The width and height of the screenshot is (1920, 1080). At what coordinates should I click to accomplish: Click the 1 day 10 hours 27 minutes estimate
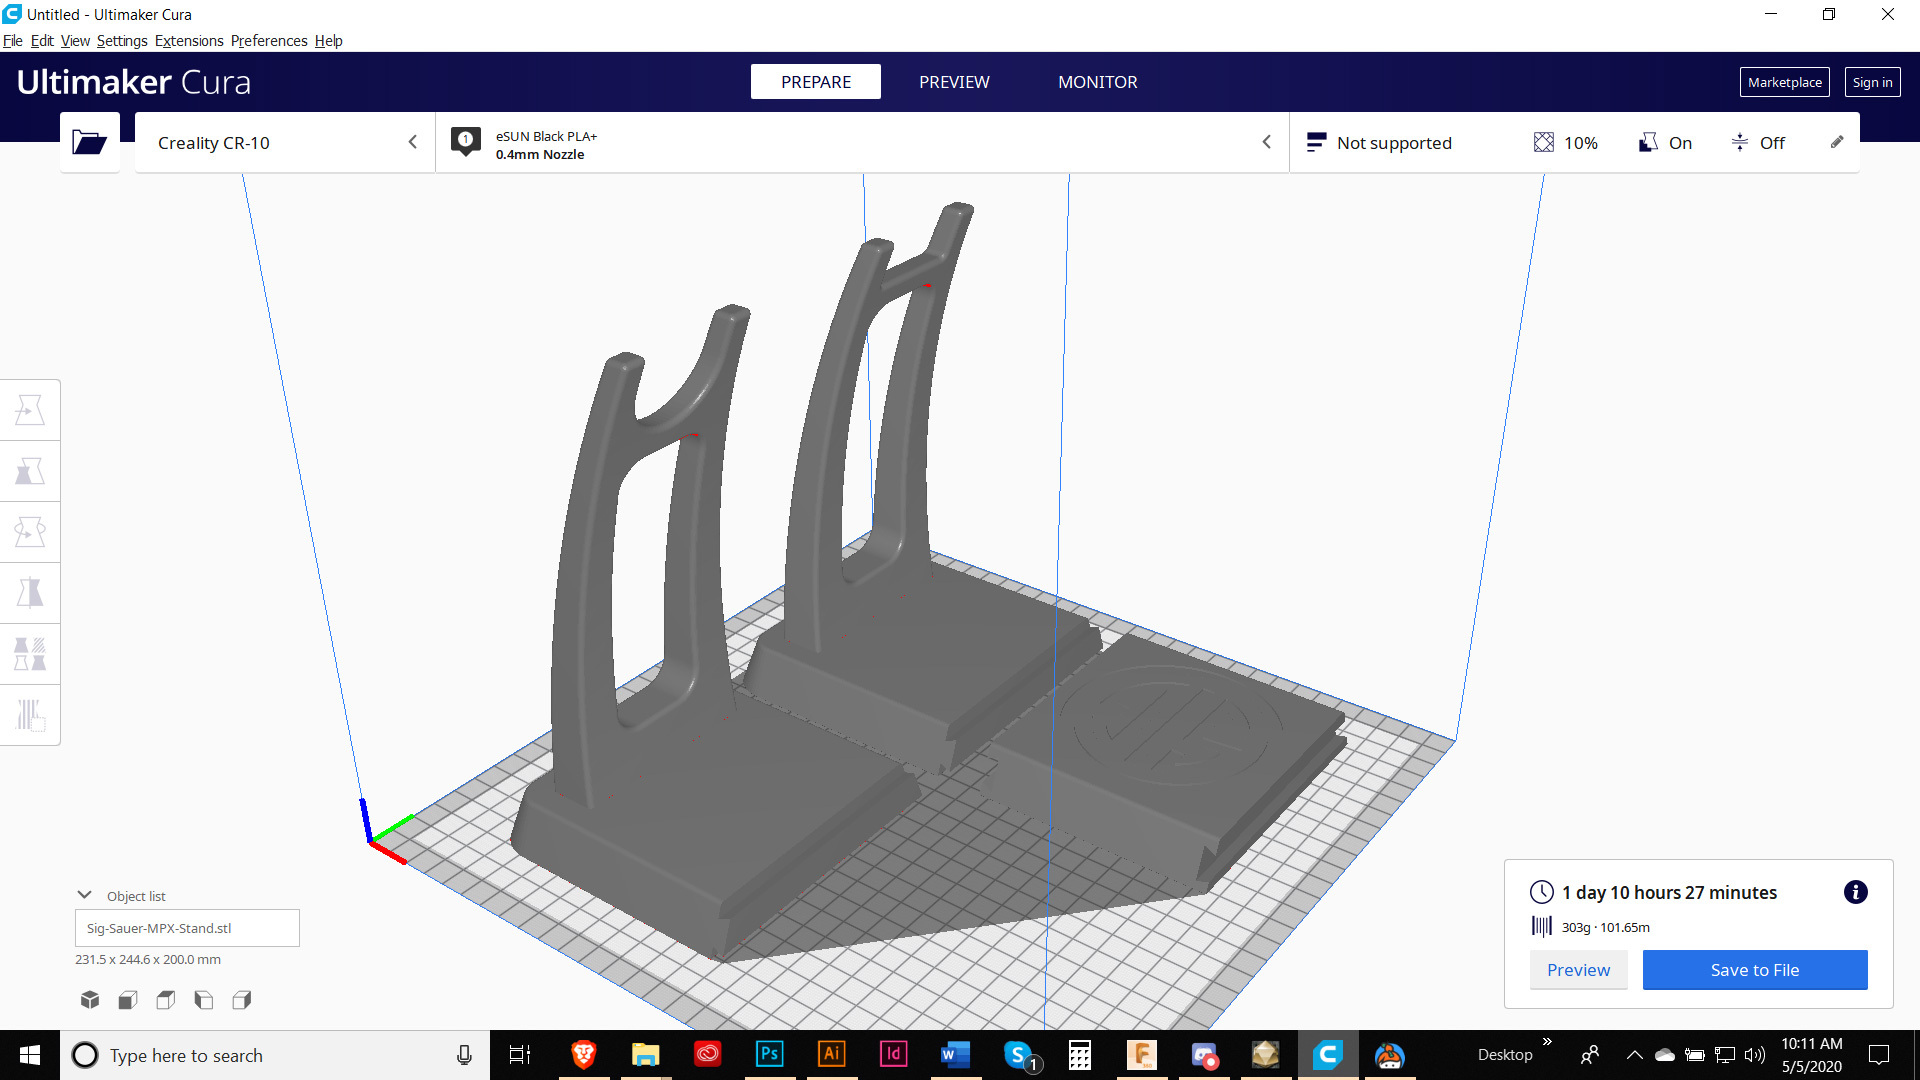[x=1669, y=892]
